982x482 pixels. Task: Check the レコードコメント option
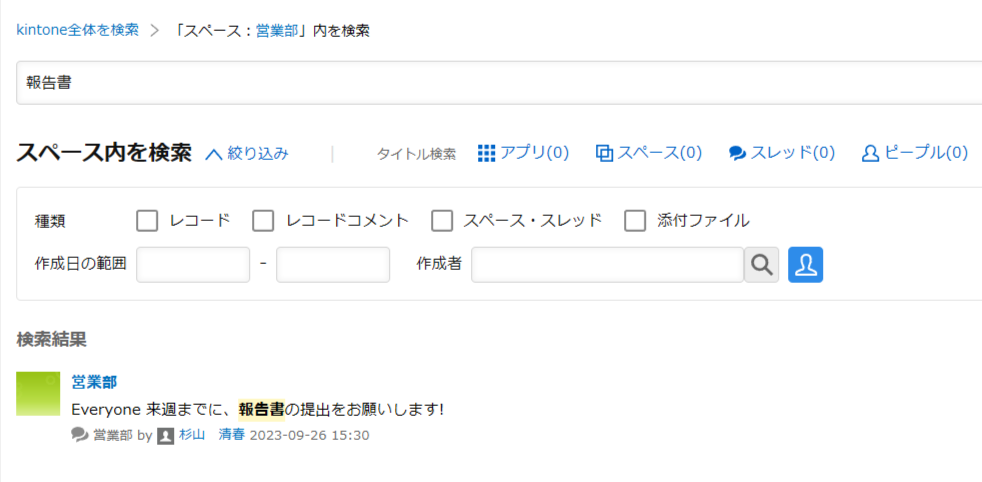tap(263, 221)
